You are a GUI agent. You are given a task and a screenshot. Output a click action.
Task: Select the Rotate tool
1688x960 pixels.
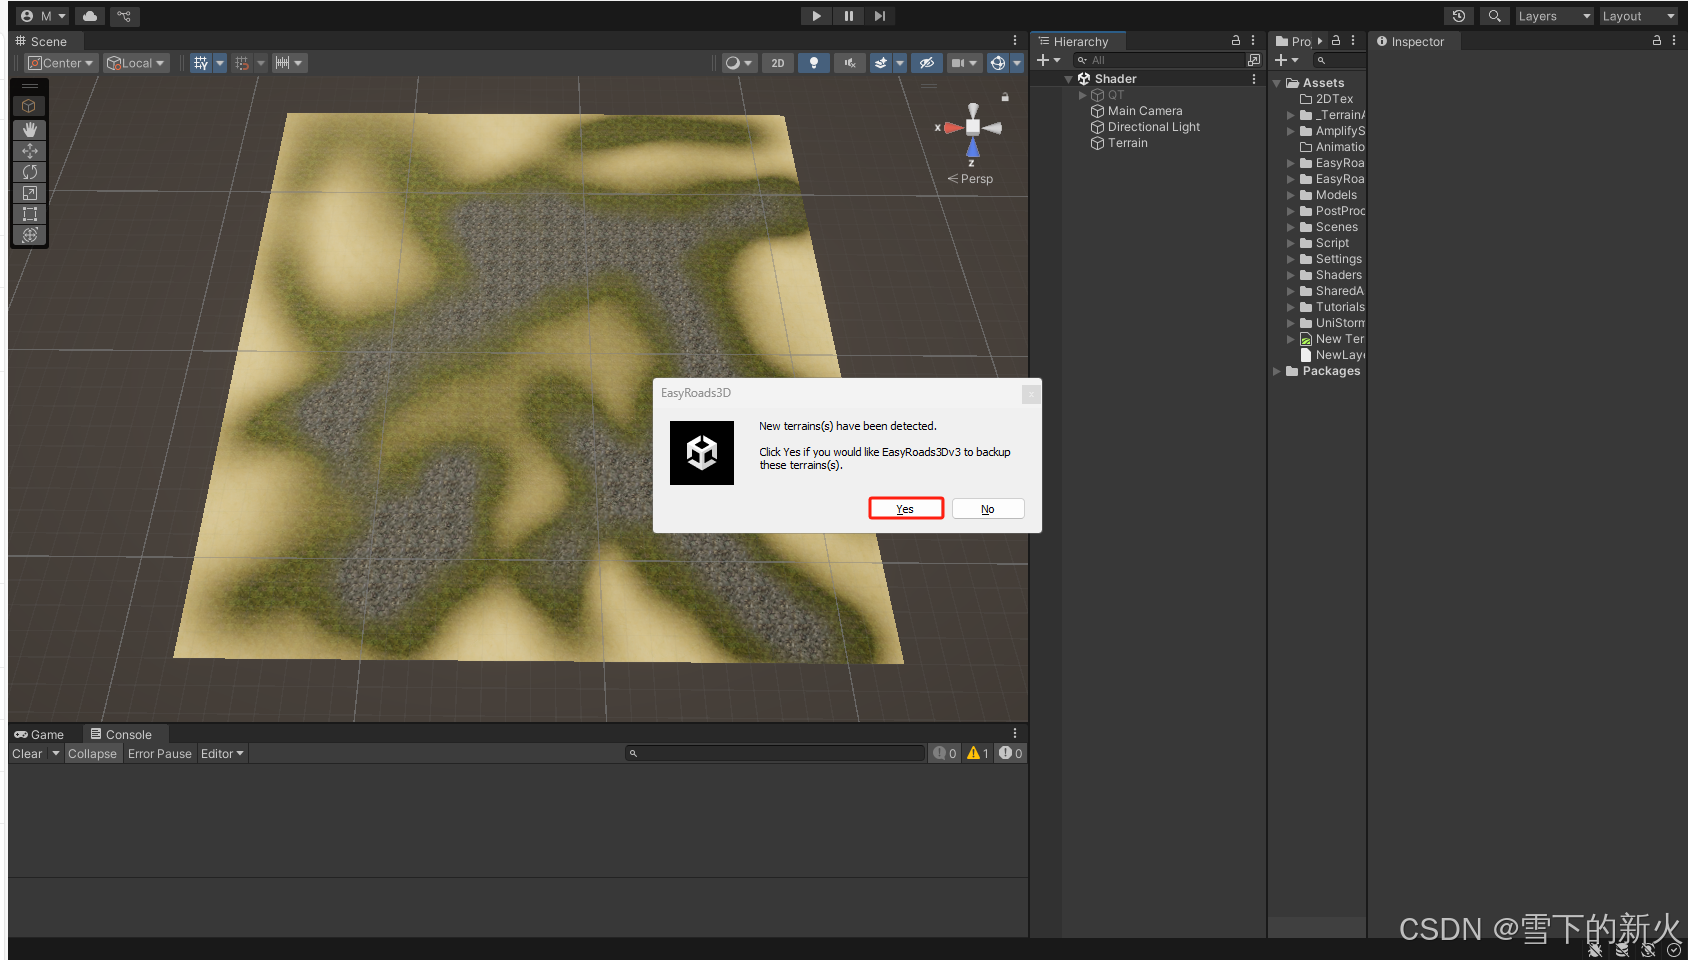pos(29,172)
